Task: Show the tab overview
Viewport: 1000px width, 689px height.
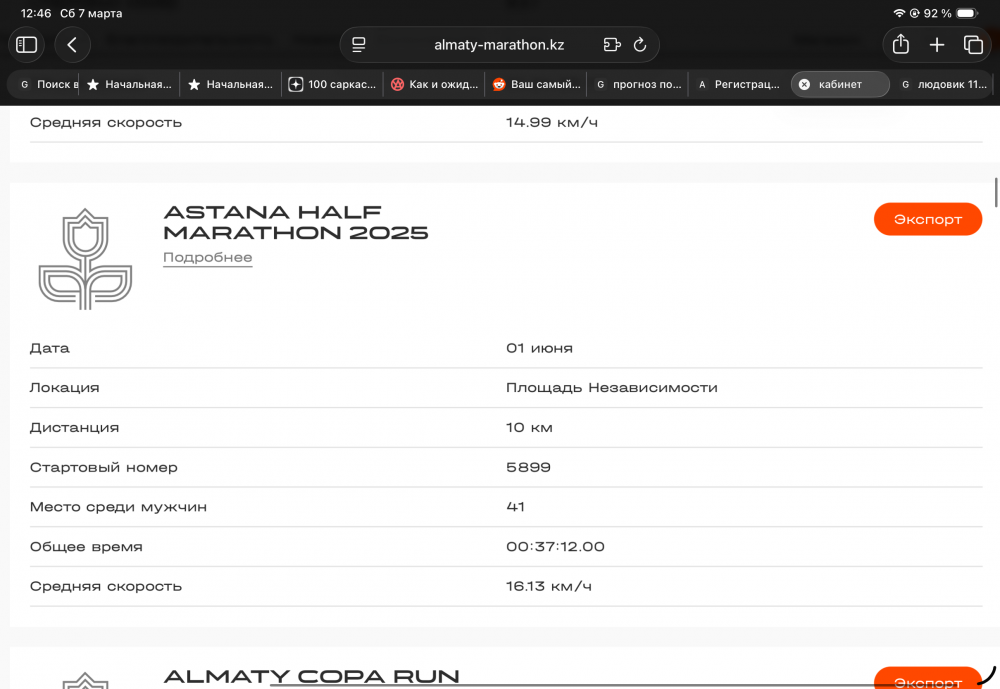Action: pyautogui.click(x=973, y=45)
